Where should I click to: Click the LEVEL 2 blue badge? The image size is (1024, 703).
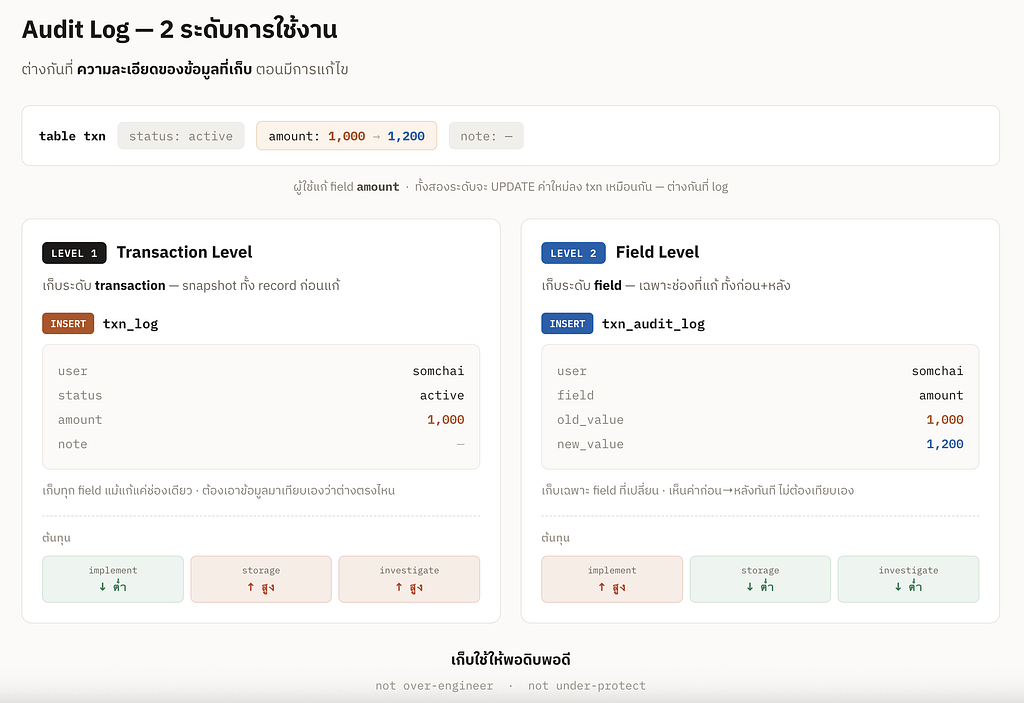[573, 253]
